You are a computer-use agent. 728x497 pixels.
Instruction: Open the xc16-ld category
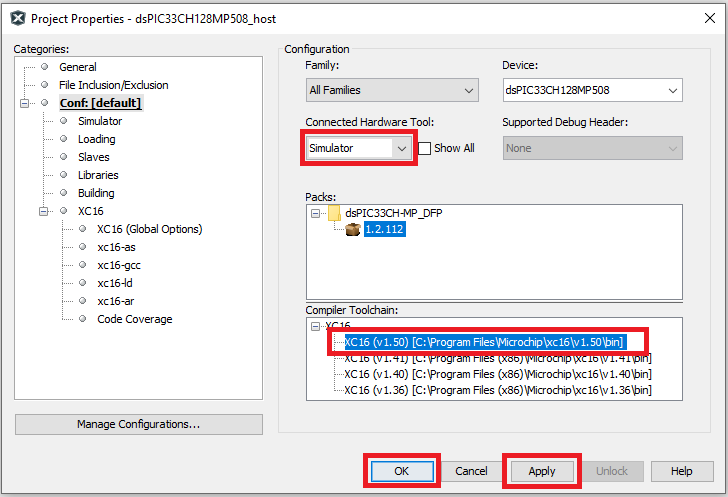pos(115,283)
